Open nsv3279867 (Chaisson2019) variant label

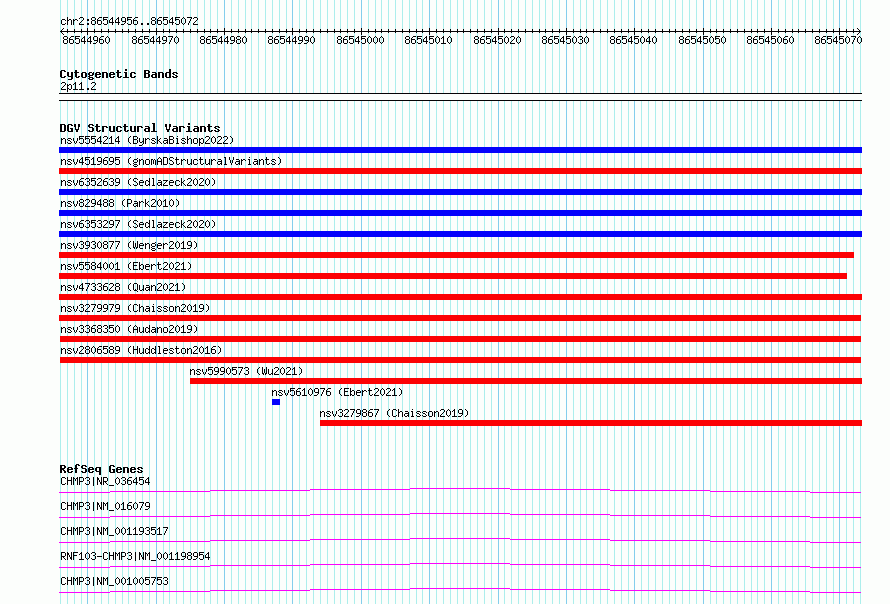pos(394,413)
